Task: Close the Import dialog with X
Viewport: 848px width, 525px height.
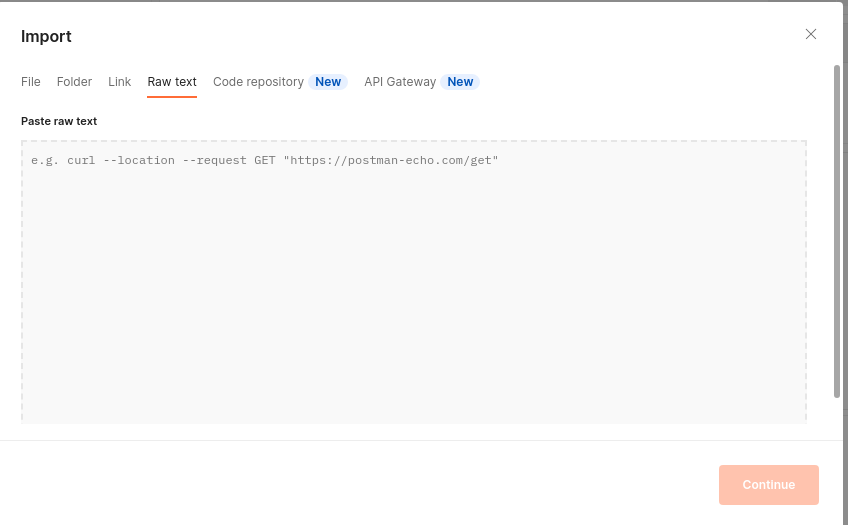Action: pyautogui.click(x=811, y=34)
